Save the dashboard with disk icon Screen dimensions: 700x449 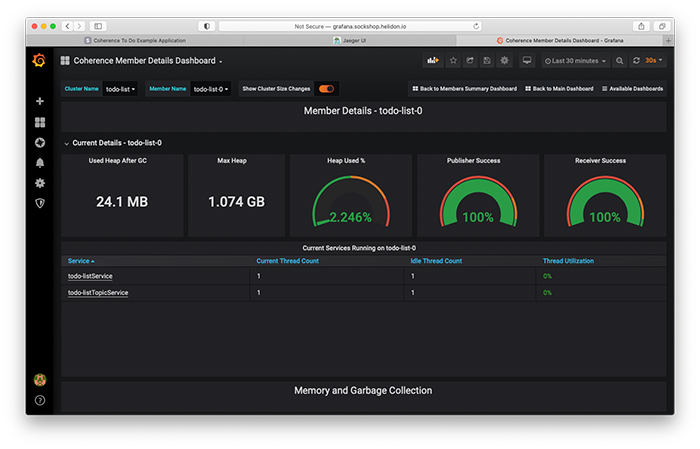[487, 60]
